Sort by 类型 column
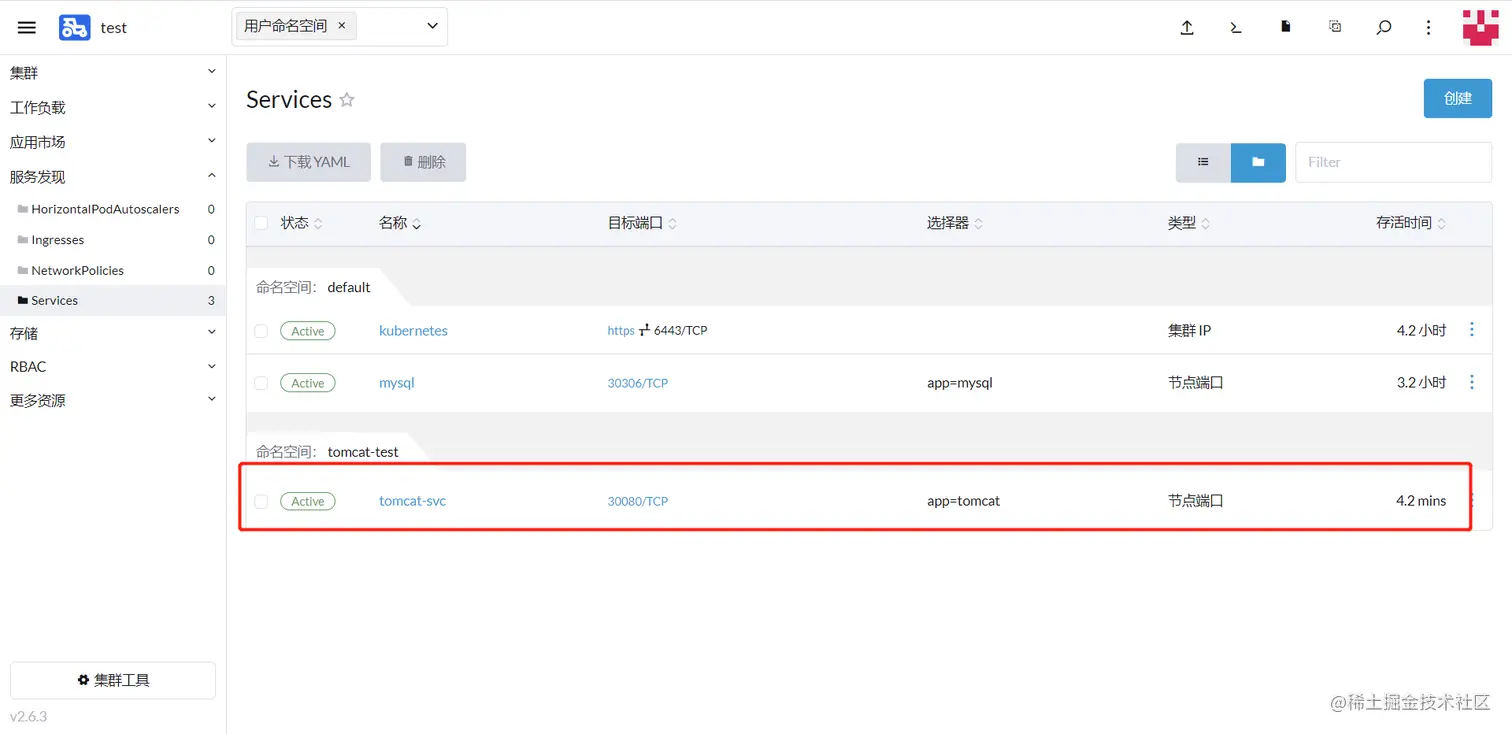 1189,223
